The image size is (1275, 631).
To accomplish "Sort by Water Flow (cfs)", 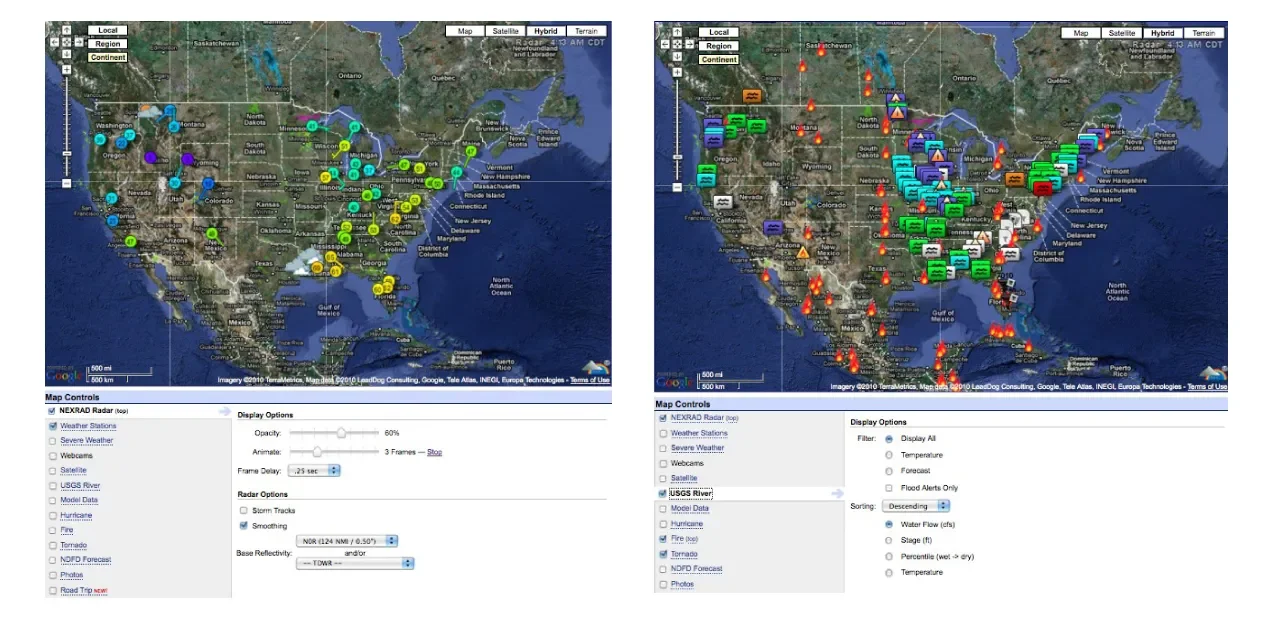I will [888, 523].
